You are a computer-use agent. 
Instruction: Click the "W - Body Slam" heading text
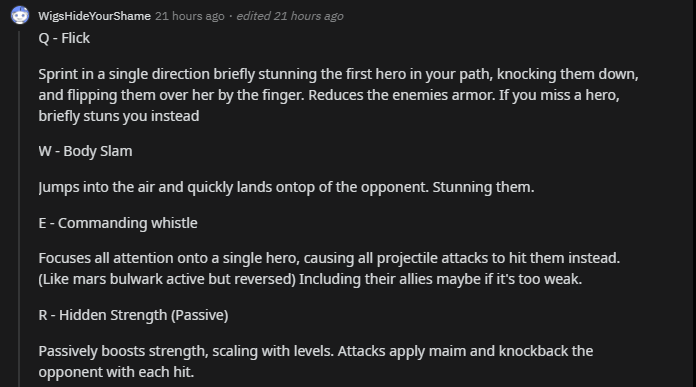pos(85,151)
